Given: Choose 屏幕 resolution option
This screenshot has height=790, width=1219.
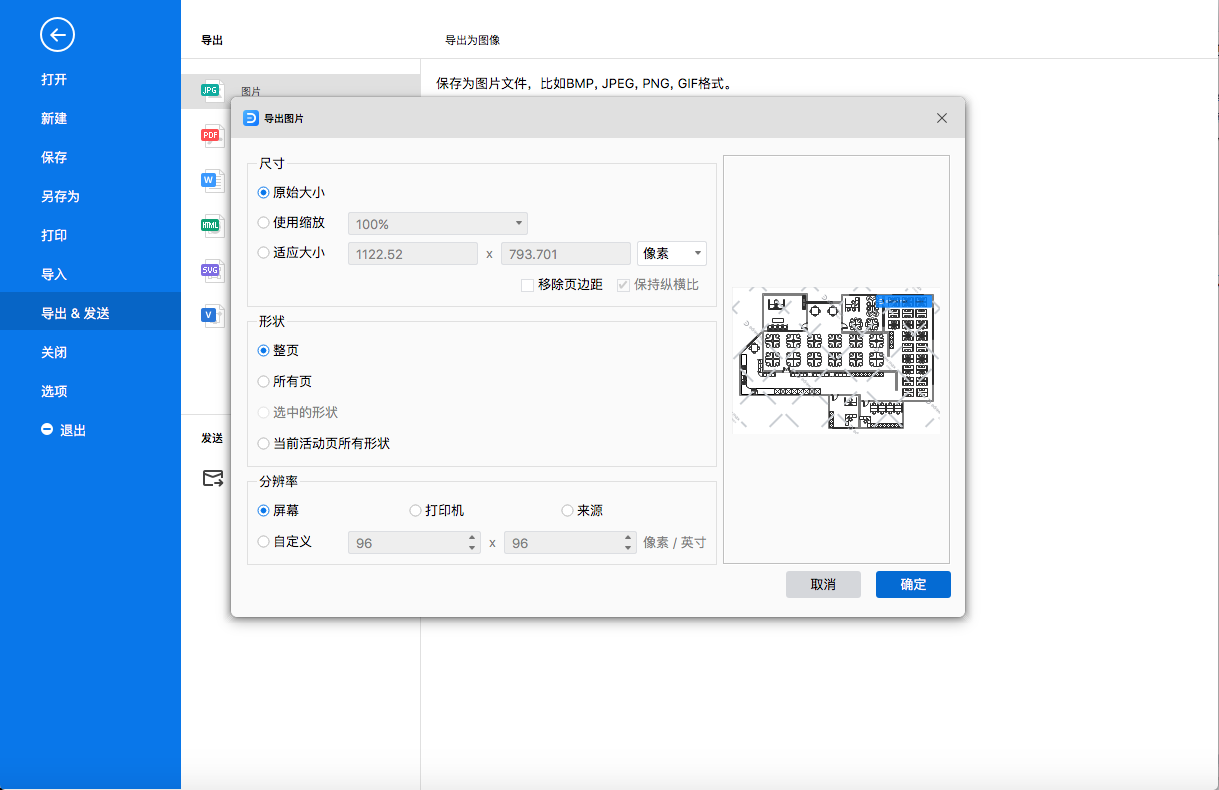Looking at the screenshot, I should (x=264, y=510).
